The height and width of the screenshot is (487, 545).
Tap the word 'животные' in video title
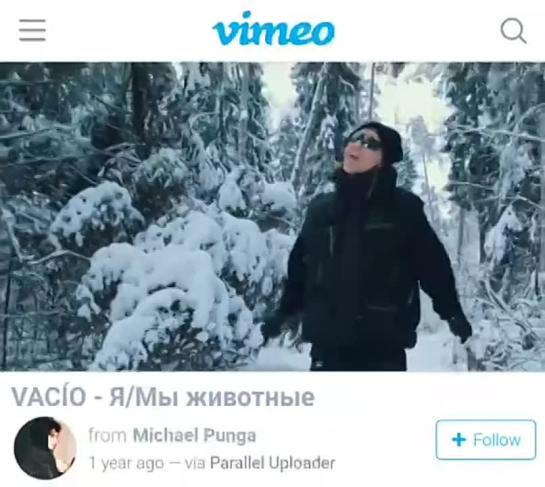point(250,398)
